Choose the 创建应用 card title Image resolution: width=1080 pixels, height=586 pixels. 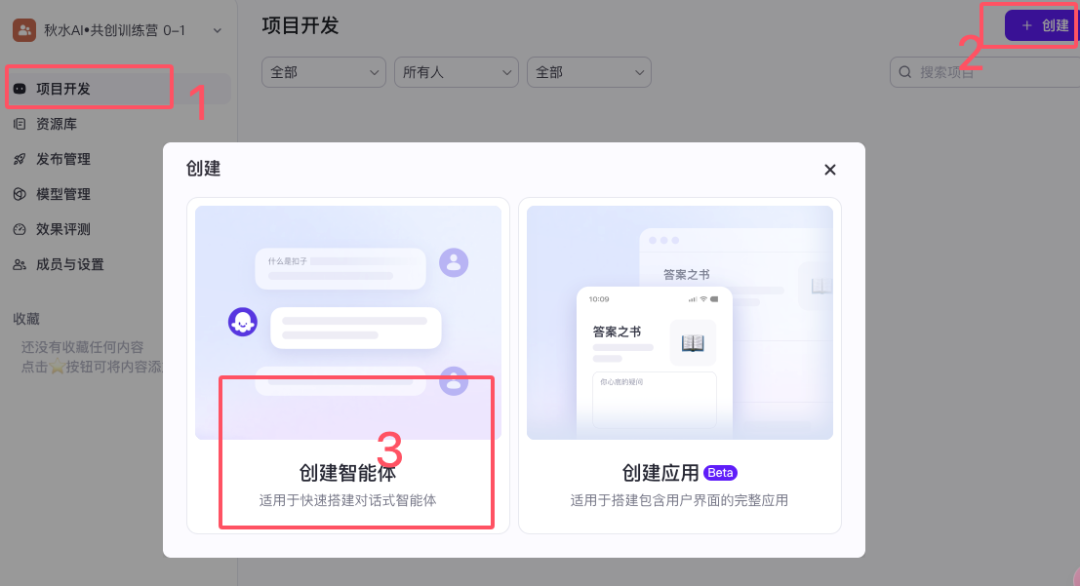(x=660, y=472)
